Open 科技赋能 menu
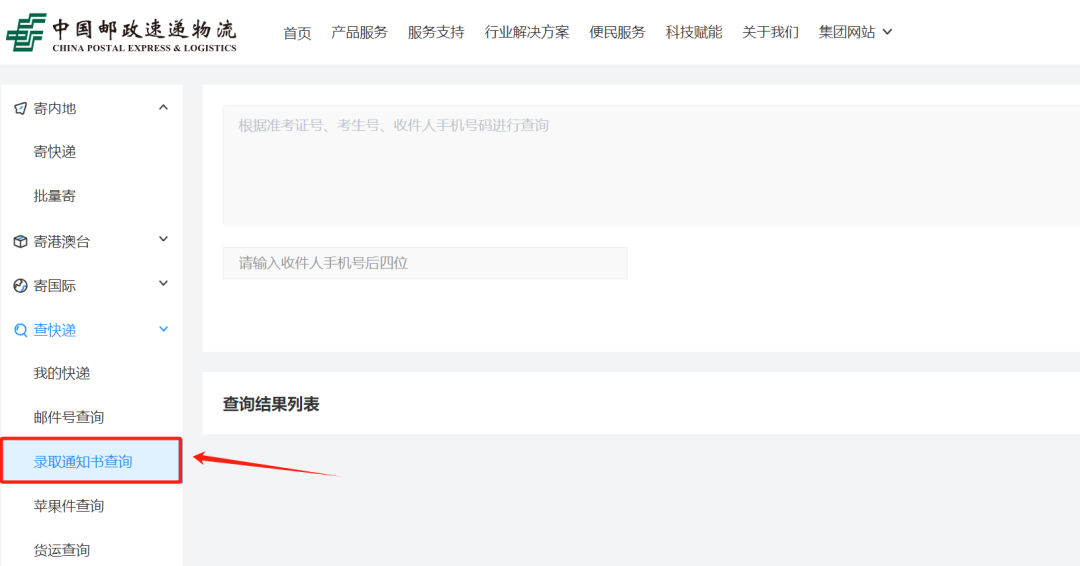1080x566 pixels. 694,32
